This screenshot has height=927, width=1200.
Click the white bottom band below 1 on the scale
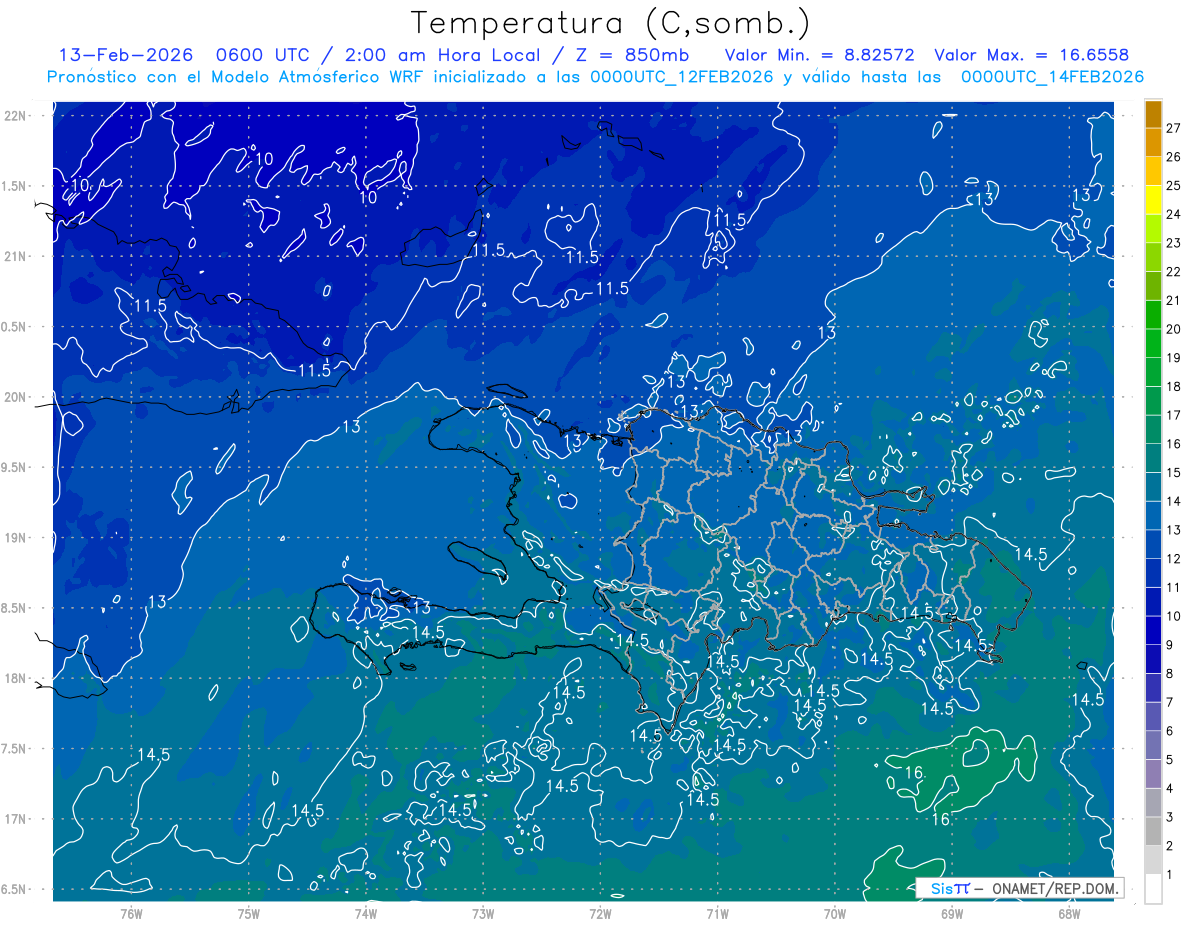pyautogui.click(x=1153, y=889)
